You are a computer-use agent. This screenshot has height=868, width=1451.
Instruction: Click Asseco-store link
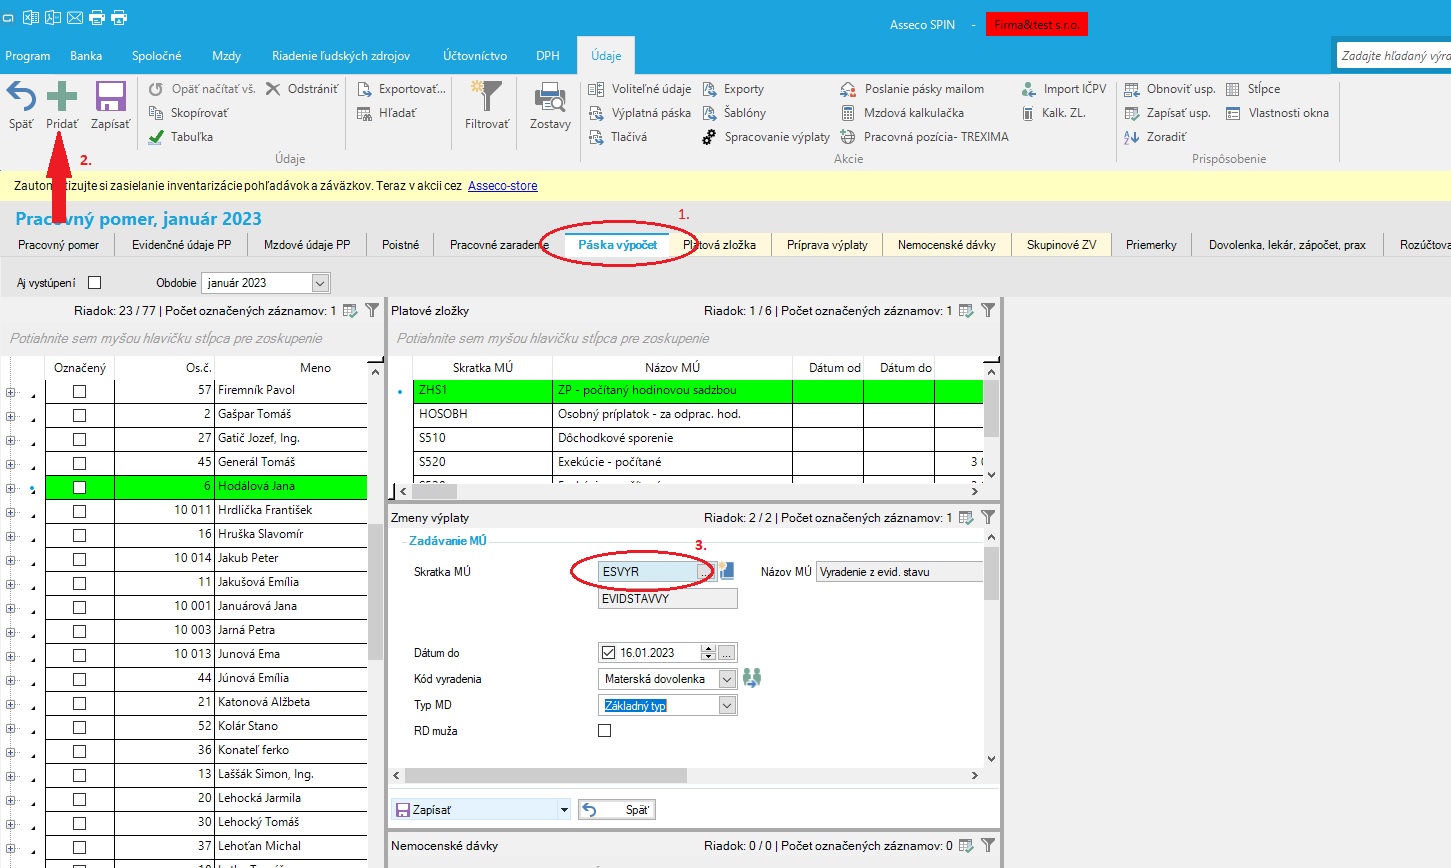tap(503, 186)
